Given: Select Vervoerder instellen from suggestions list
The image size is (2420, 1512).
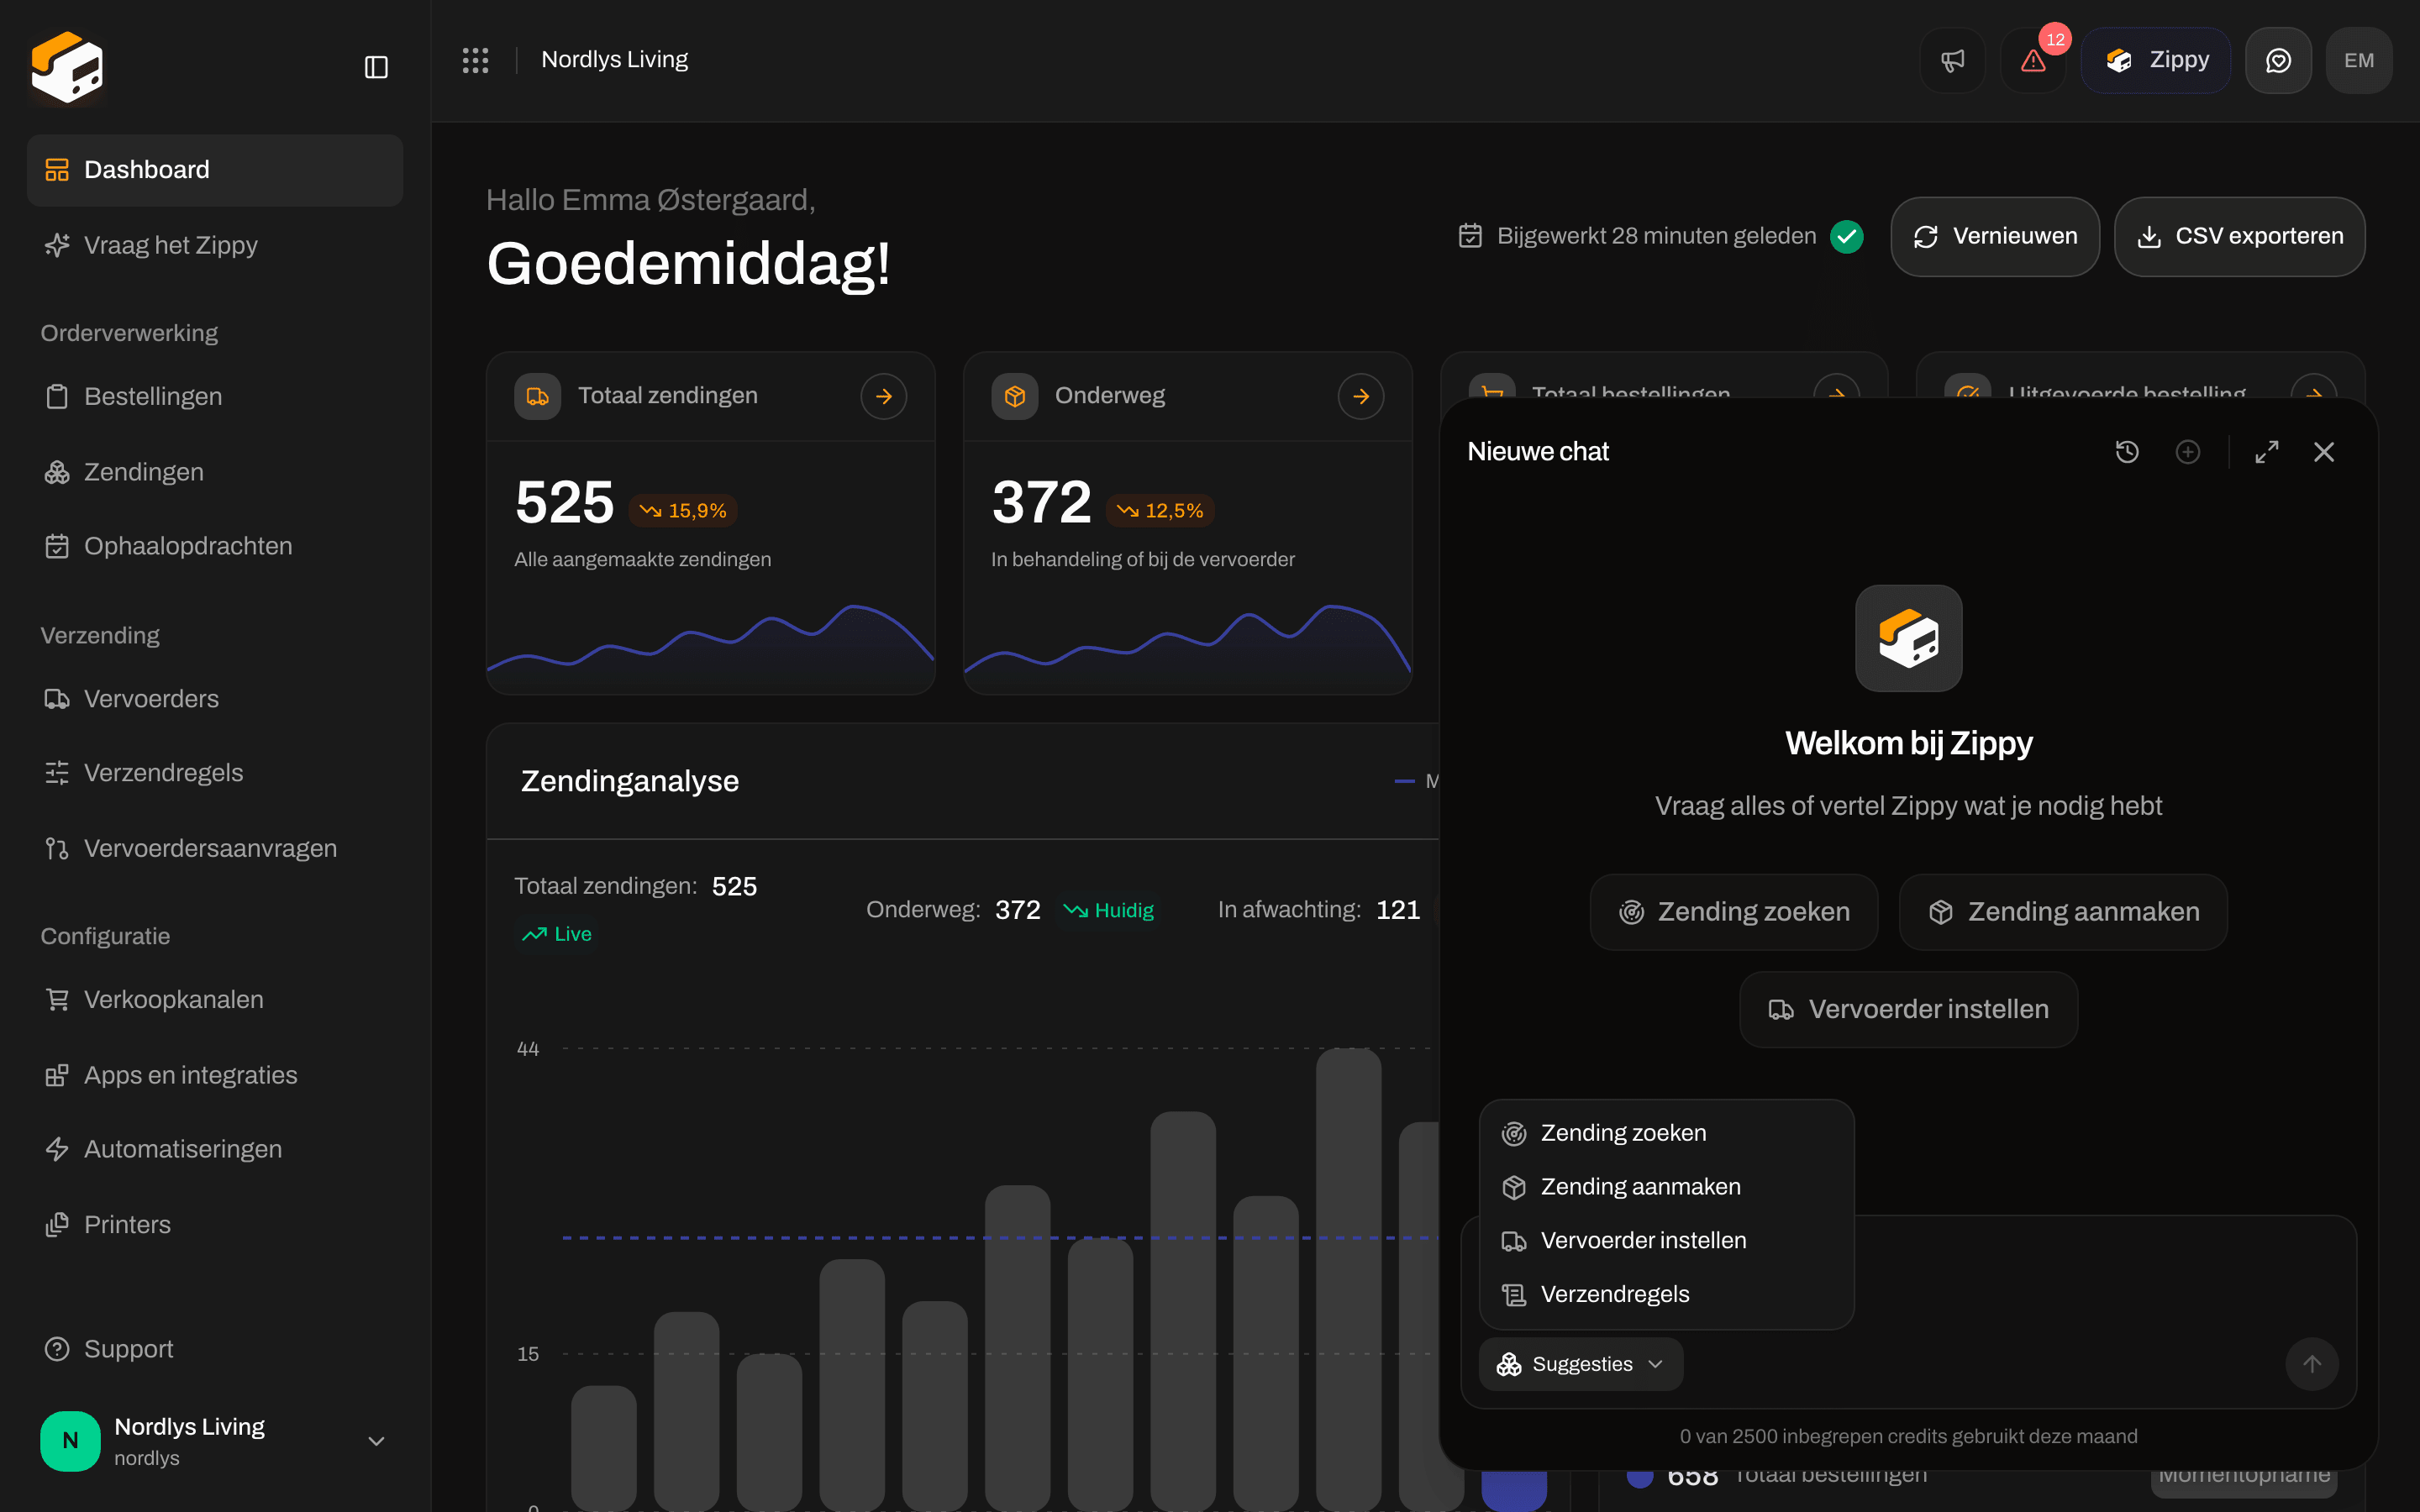Looking at the screenshot, I should tap(1667, 1241).
